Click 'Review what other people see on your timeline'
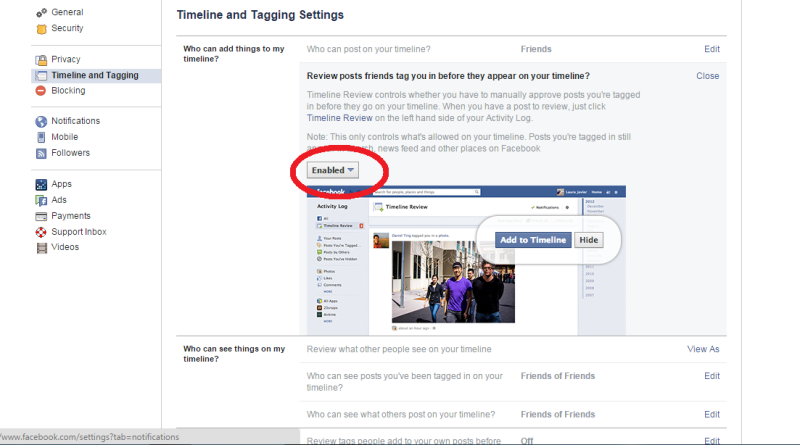Viewport: 800px width, 445px height. coord(399,349)
